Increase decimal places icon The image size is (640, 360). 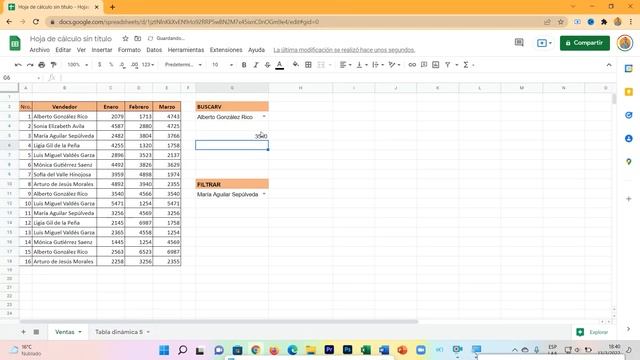[x=134, y=65]
